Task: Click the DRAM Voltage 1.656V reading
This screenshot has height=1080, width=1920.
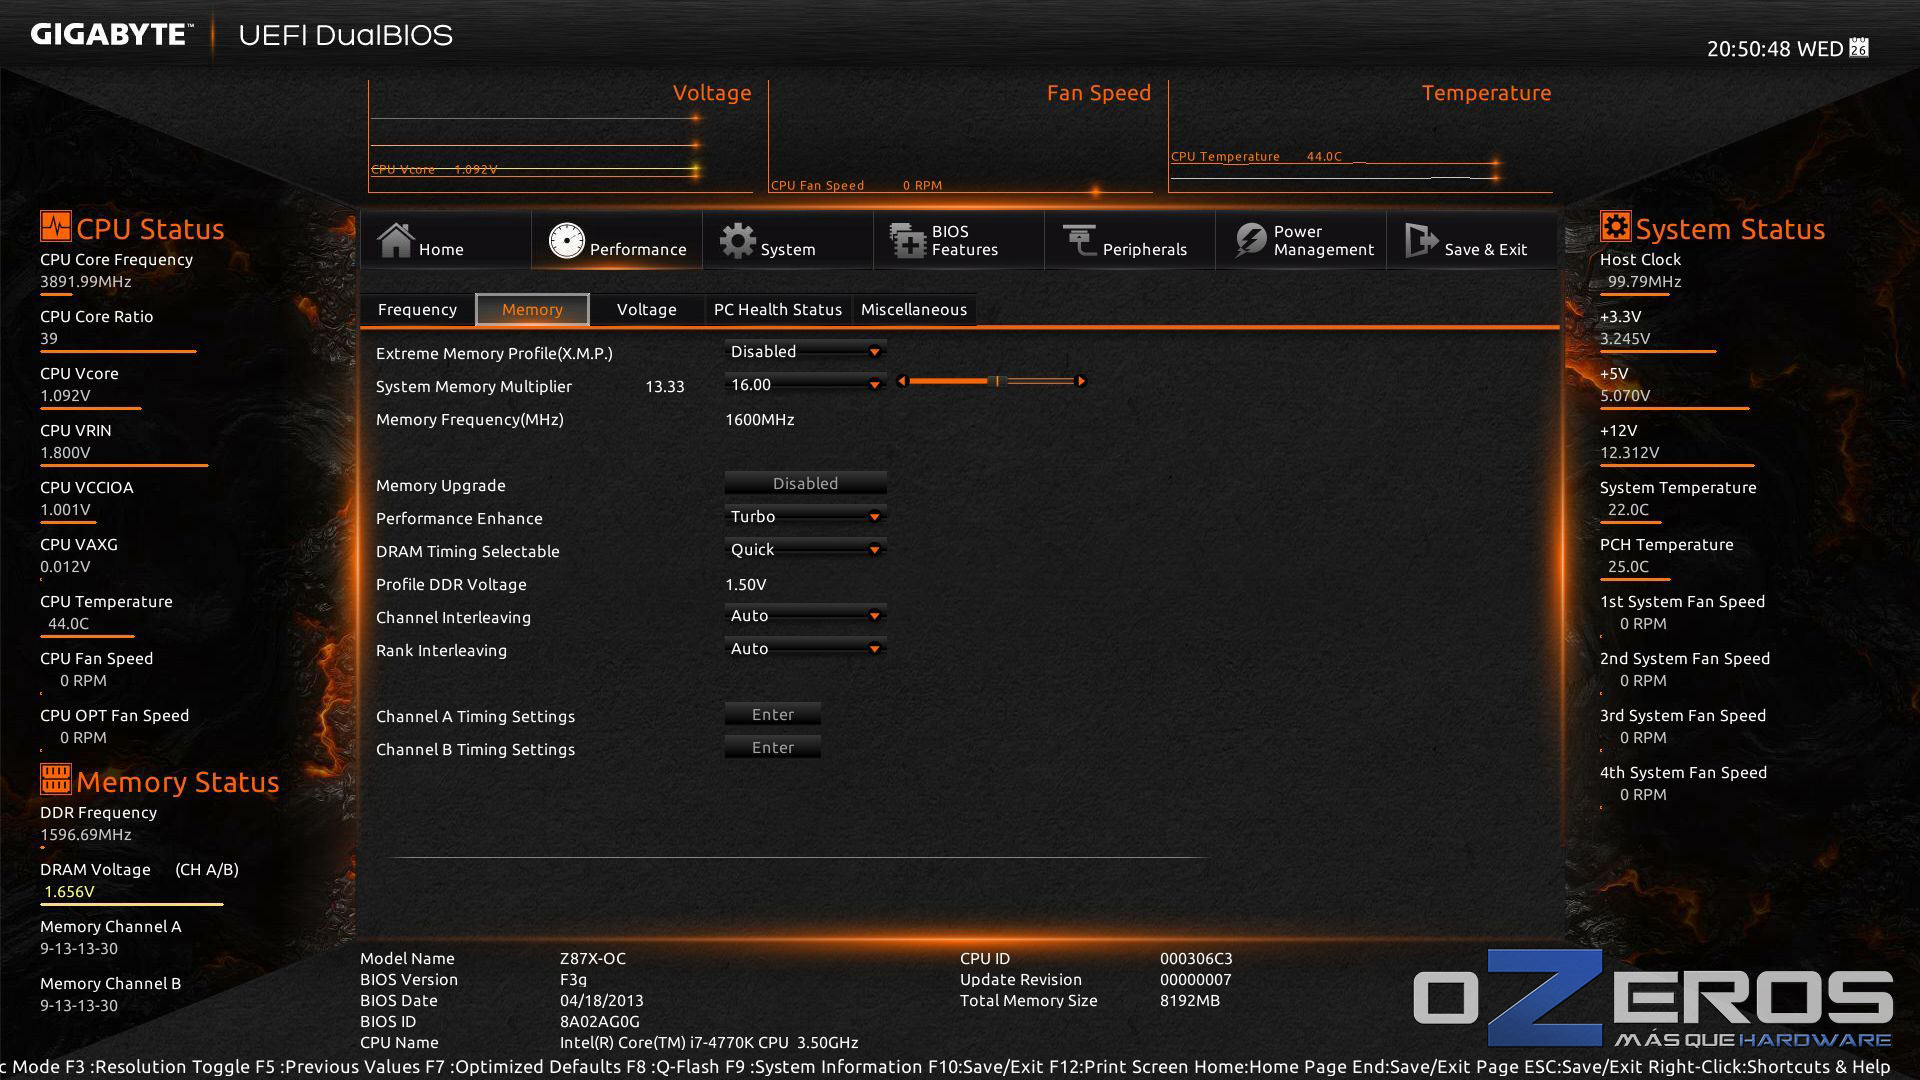Action: [69, 891]
